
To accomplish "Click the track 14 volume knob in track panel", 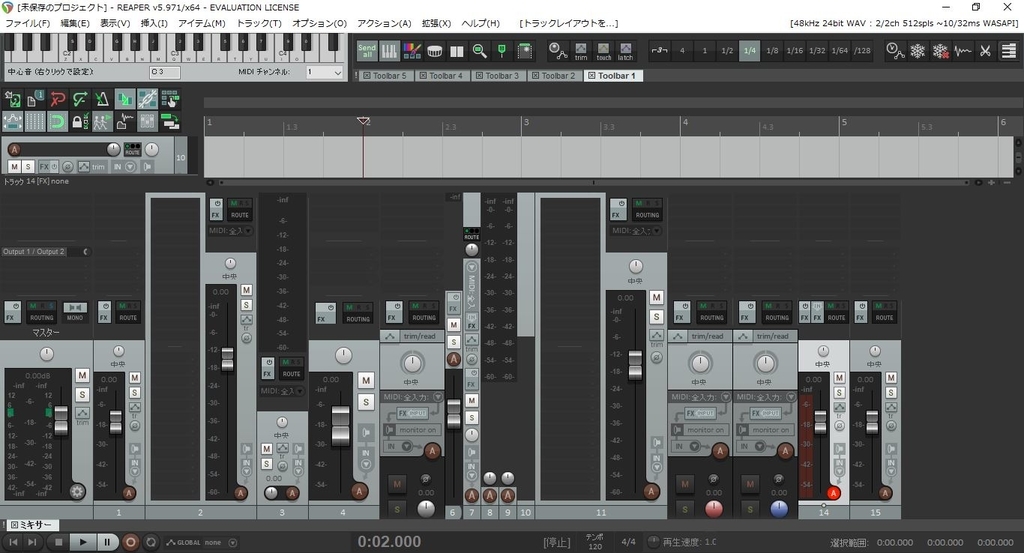I will point(114,150).
